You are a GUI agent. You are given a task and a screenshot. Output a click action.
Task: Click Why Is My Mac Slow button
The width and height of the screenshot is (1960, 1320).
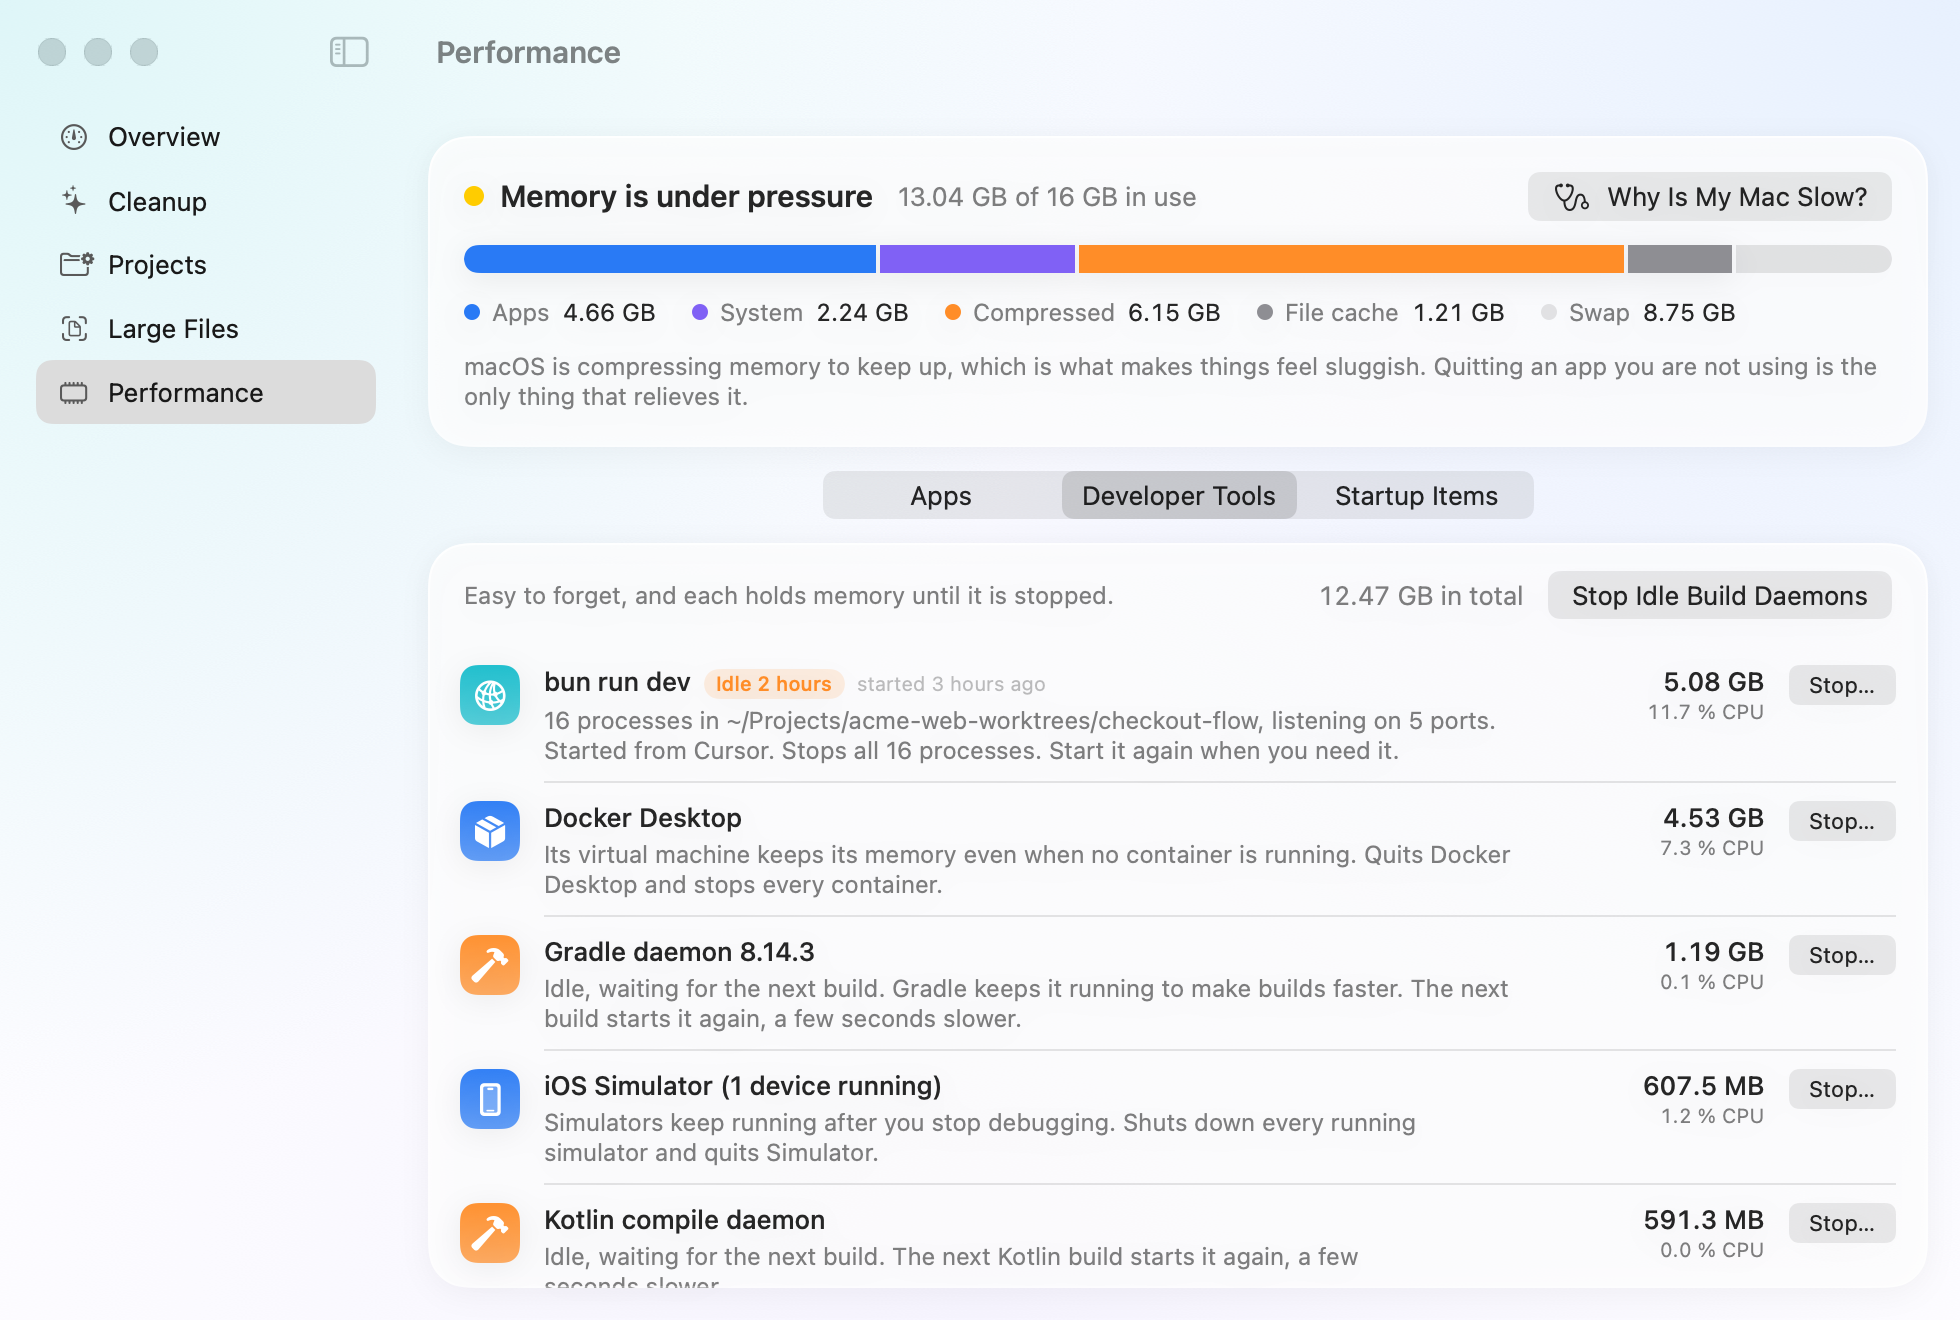[1710, 197]
